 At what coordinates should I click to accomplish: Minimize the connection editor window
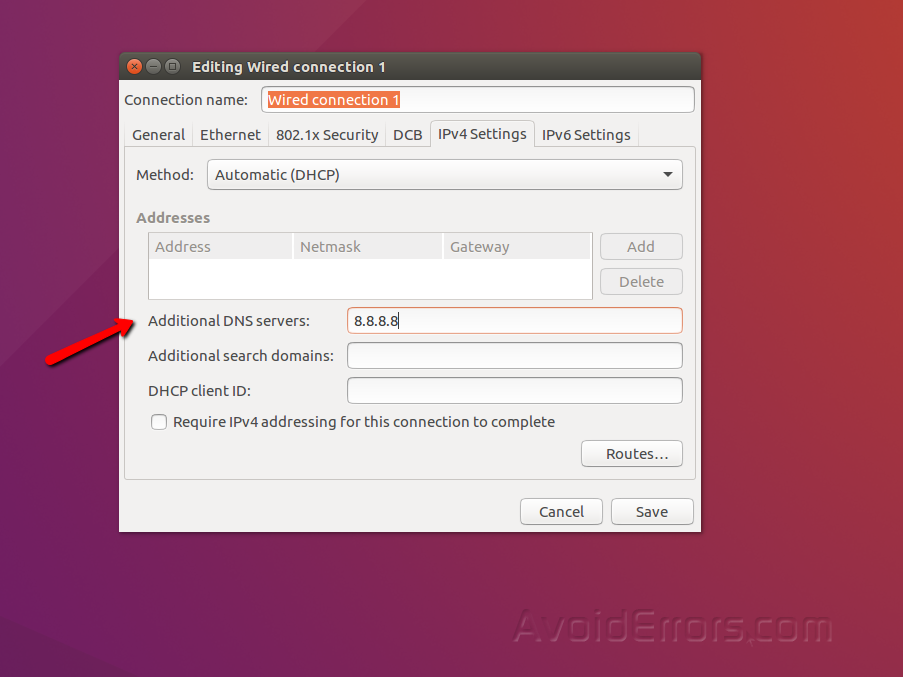153,67
